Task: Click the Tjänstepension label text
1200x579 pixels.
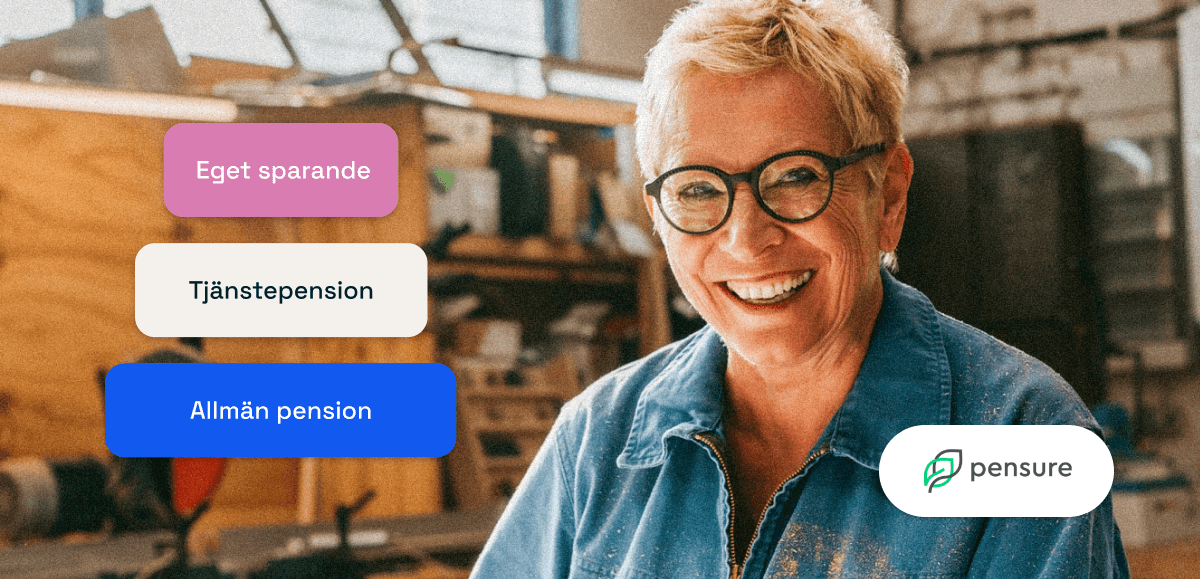Action: (281, 291)
